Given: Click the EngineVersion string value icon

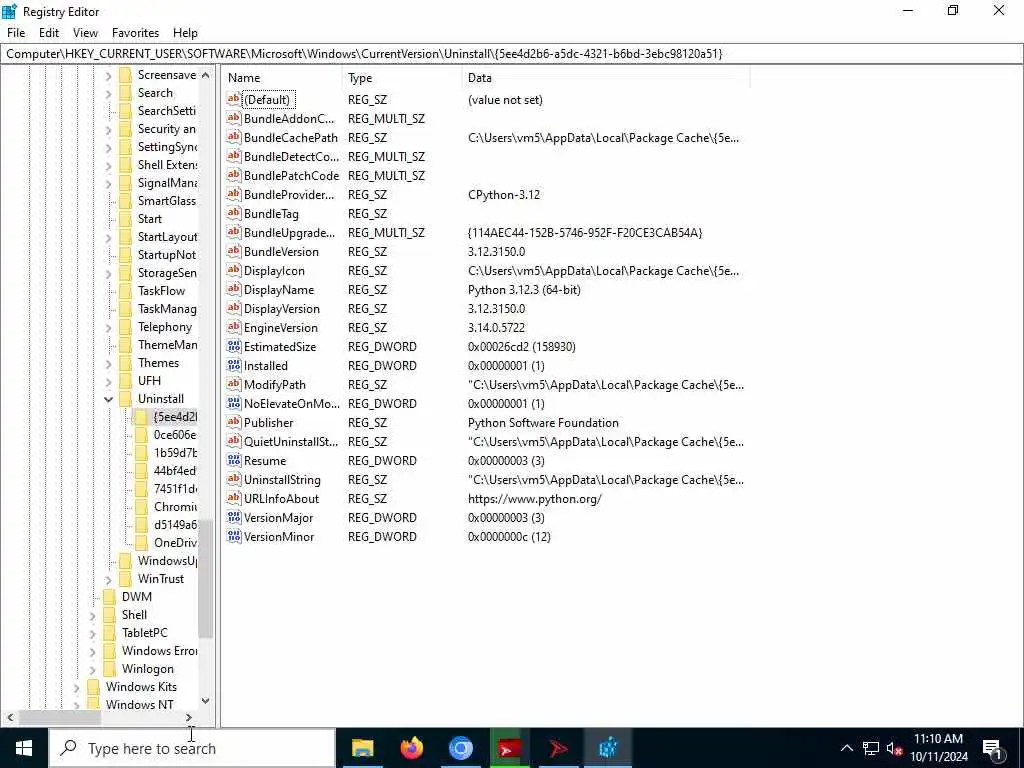Looking at the screenshot, I should [234, 327].
